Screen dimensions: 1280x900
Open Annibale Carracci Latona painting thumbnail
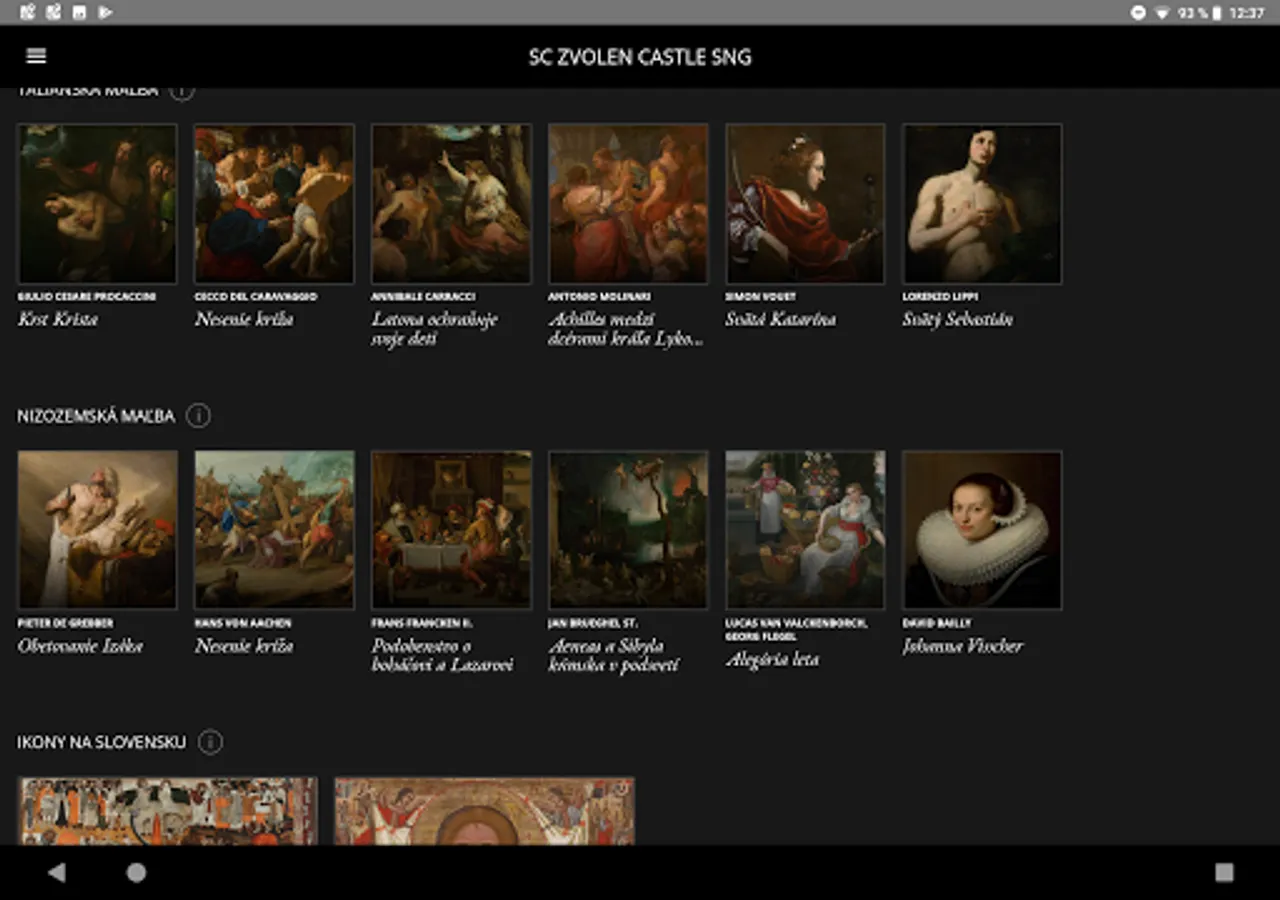tap(451, 204)
